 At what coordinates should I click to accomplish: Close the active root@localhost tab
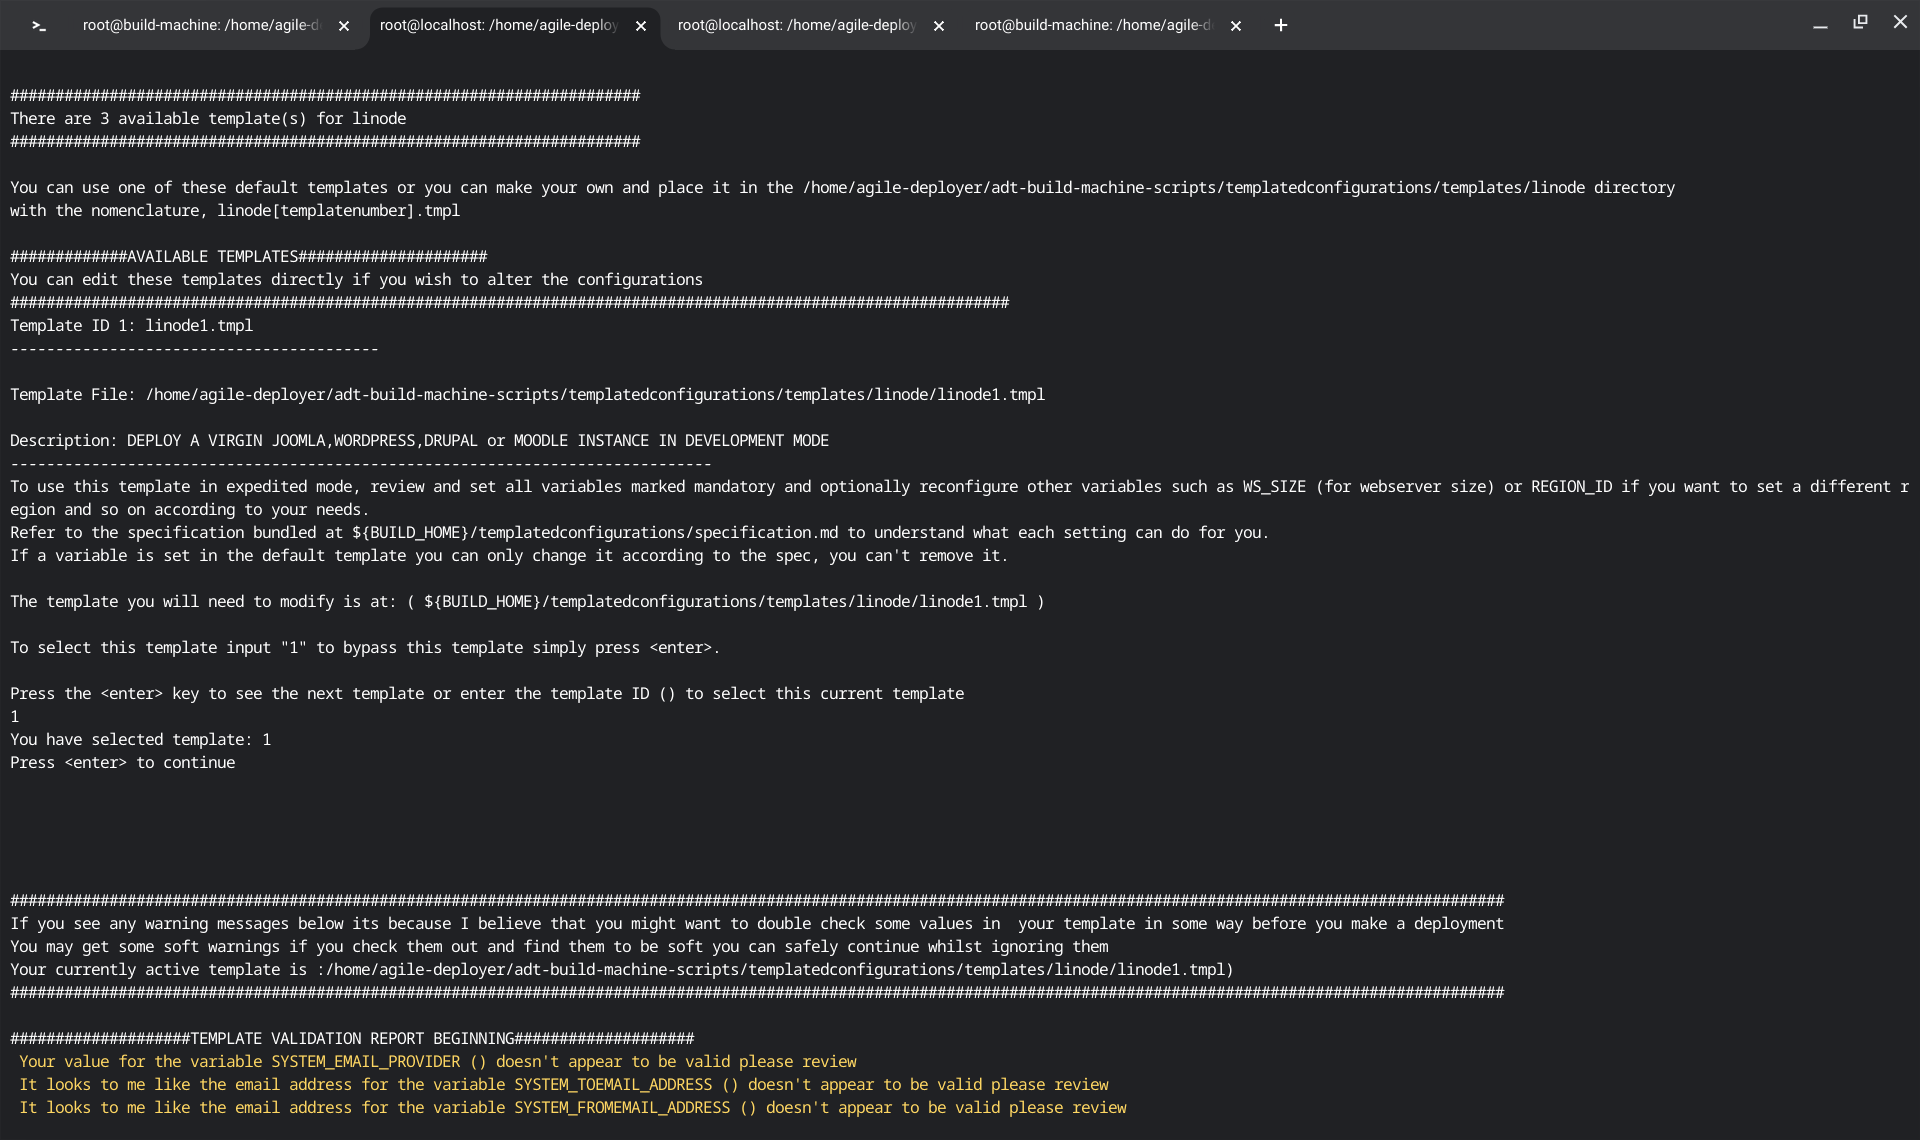coord(641,26)
